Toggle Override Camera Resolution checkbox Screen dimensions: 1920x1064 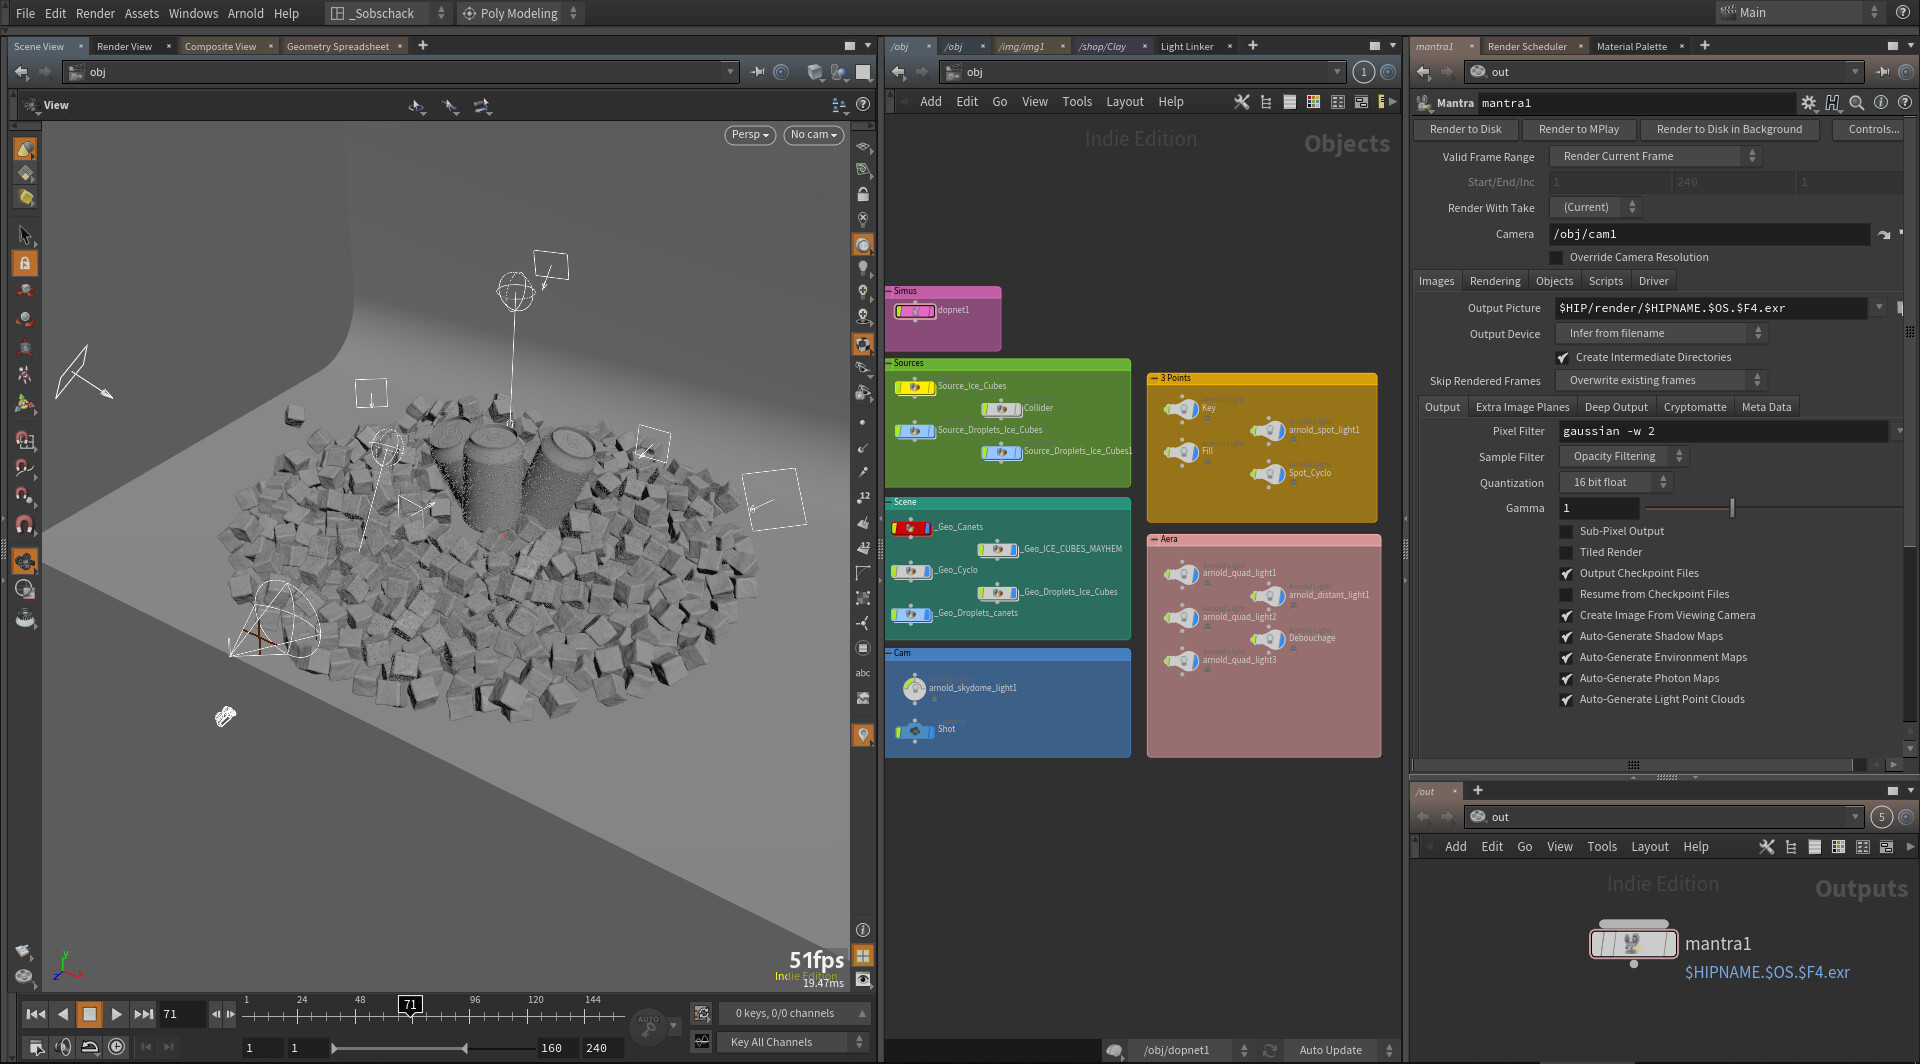(1556, 258)
